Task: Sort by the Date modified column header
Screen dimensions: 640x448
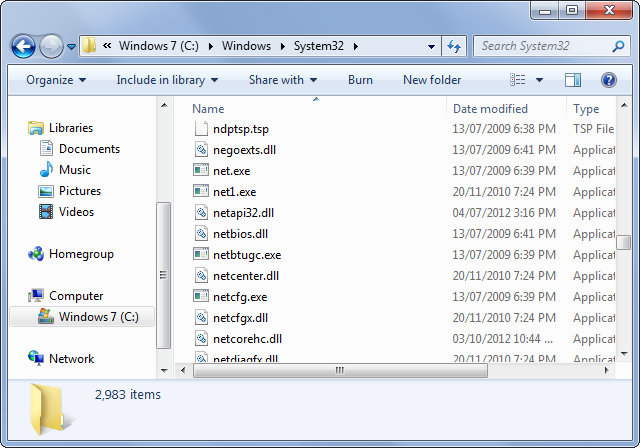Action: [x=490, y=109]
